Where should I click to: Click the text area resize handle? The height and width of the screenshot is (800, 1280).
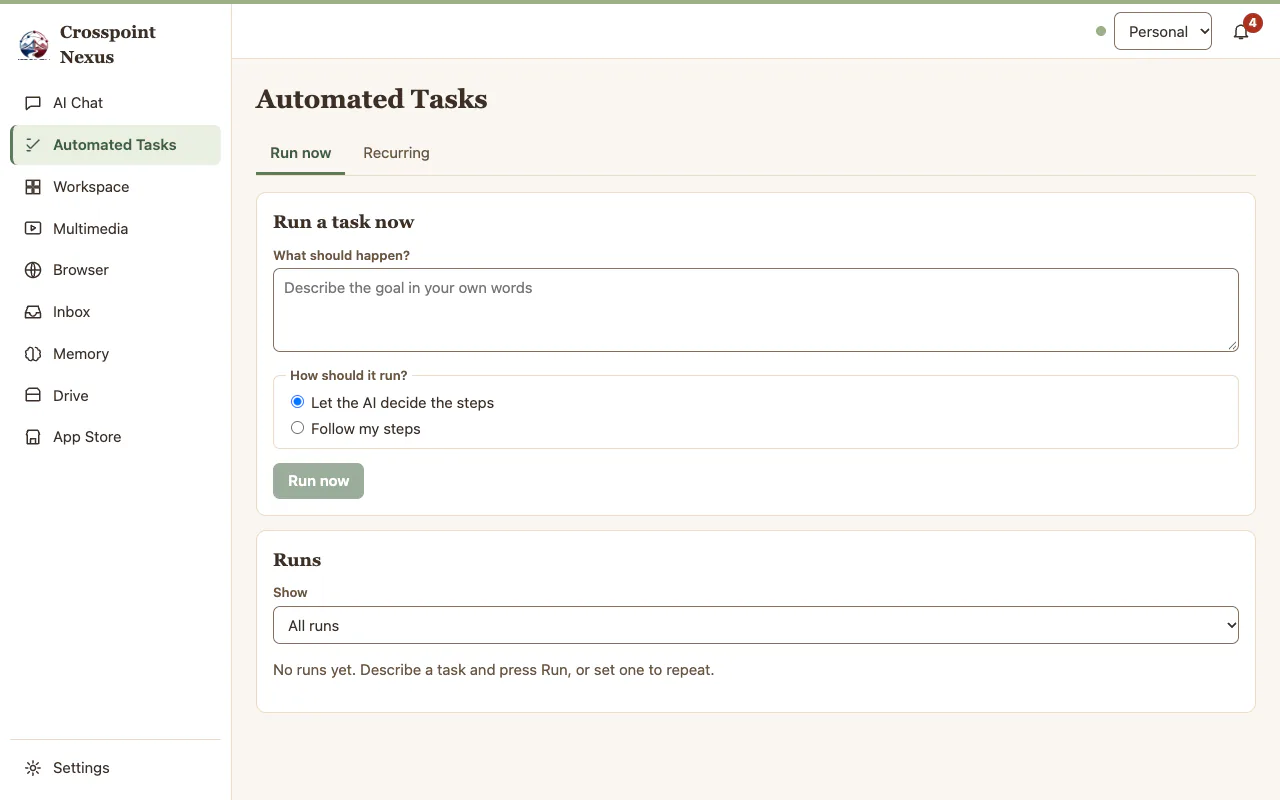(x=1232, y=345)
